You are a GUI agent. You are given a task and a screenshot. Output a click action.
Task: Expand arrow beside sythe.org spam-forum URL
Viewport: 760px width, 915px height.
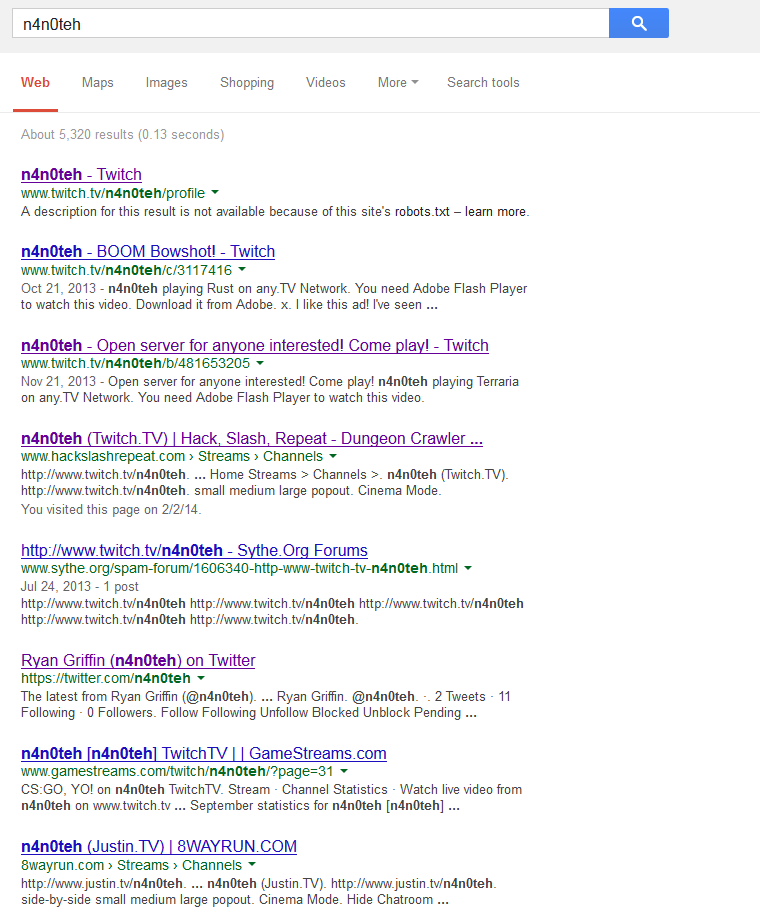point(468,568)
